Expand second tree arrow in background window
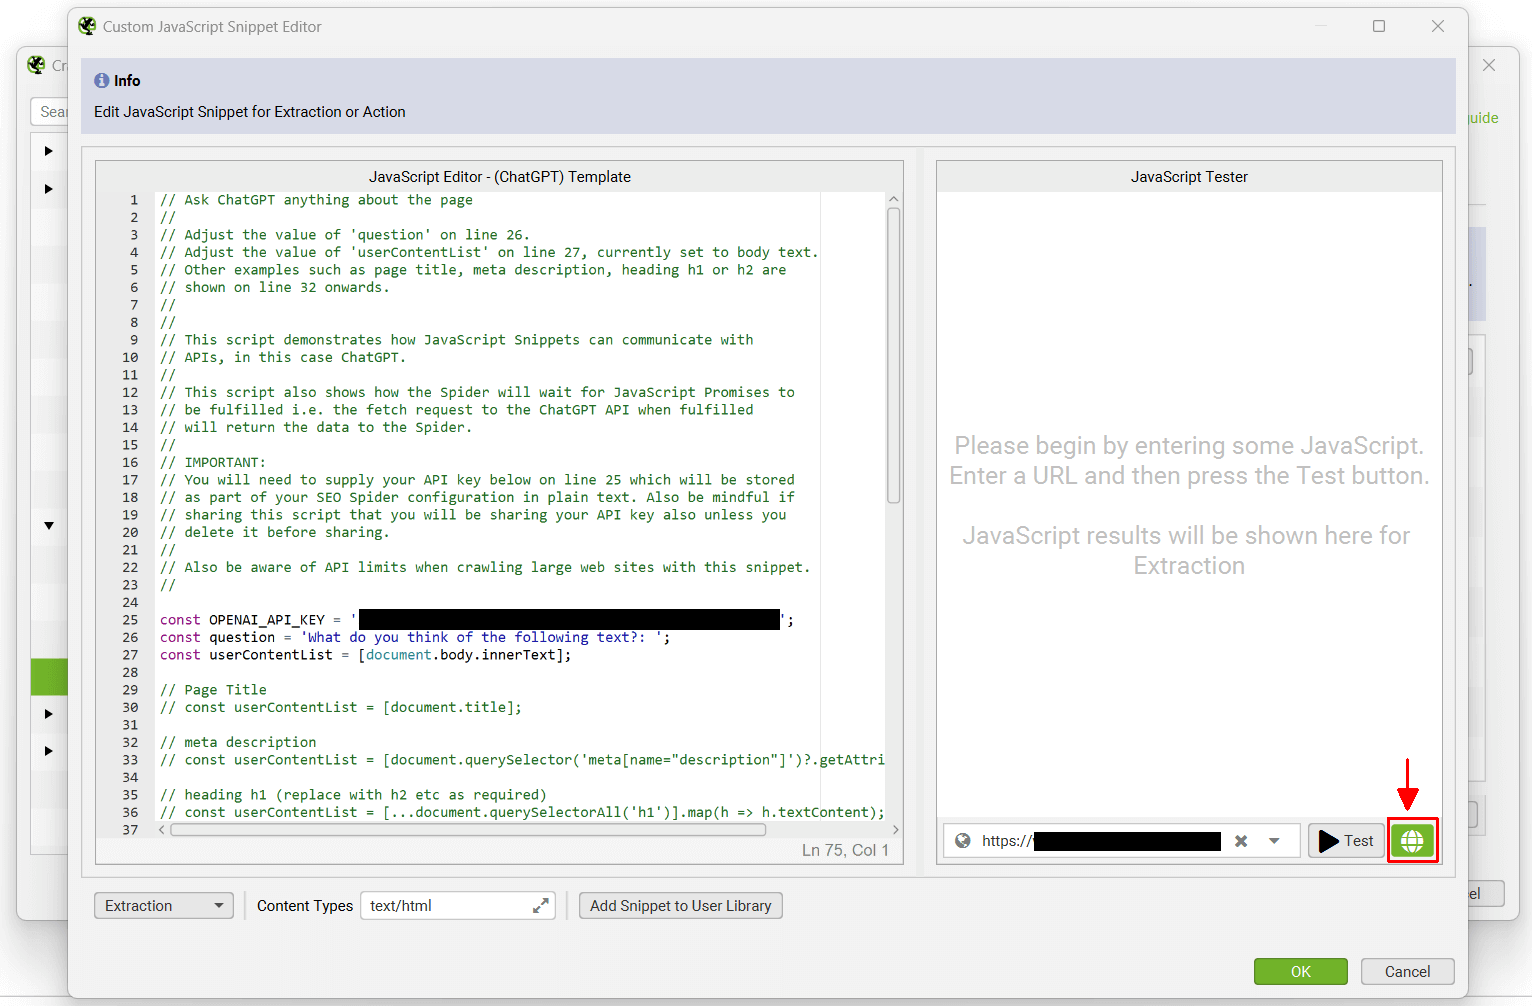Screen dimensions: 1532x1006 pos(48,188)
